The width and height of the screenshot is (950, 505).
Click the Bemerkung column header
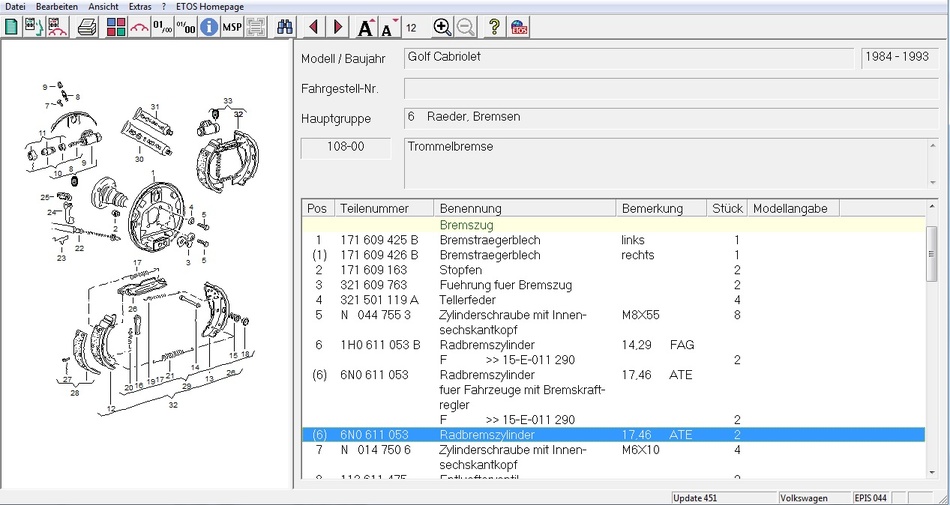coord(662,208)
